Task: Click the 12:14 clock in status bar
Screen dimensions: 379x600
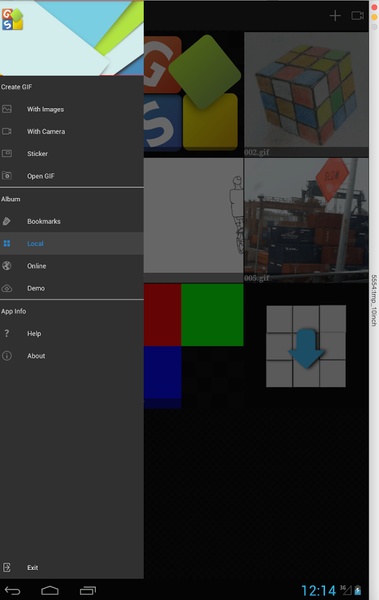Action: click(319, 590)
